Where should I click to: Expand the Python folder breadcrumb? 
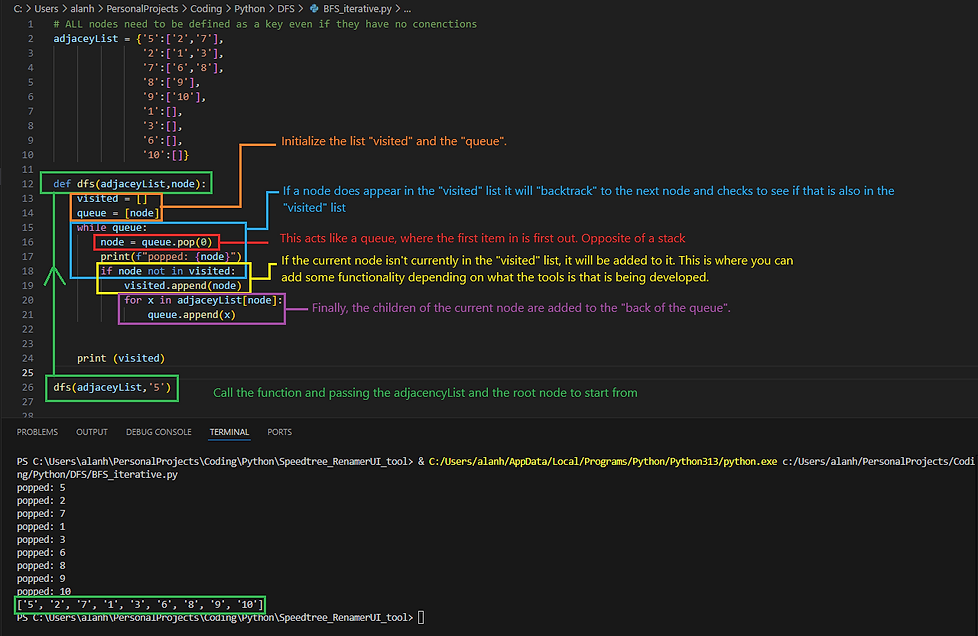point(249,9)
